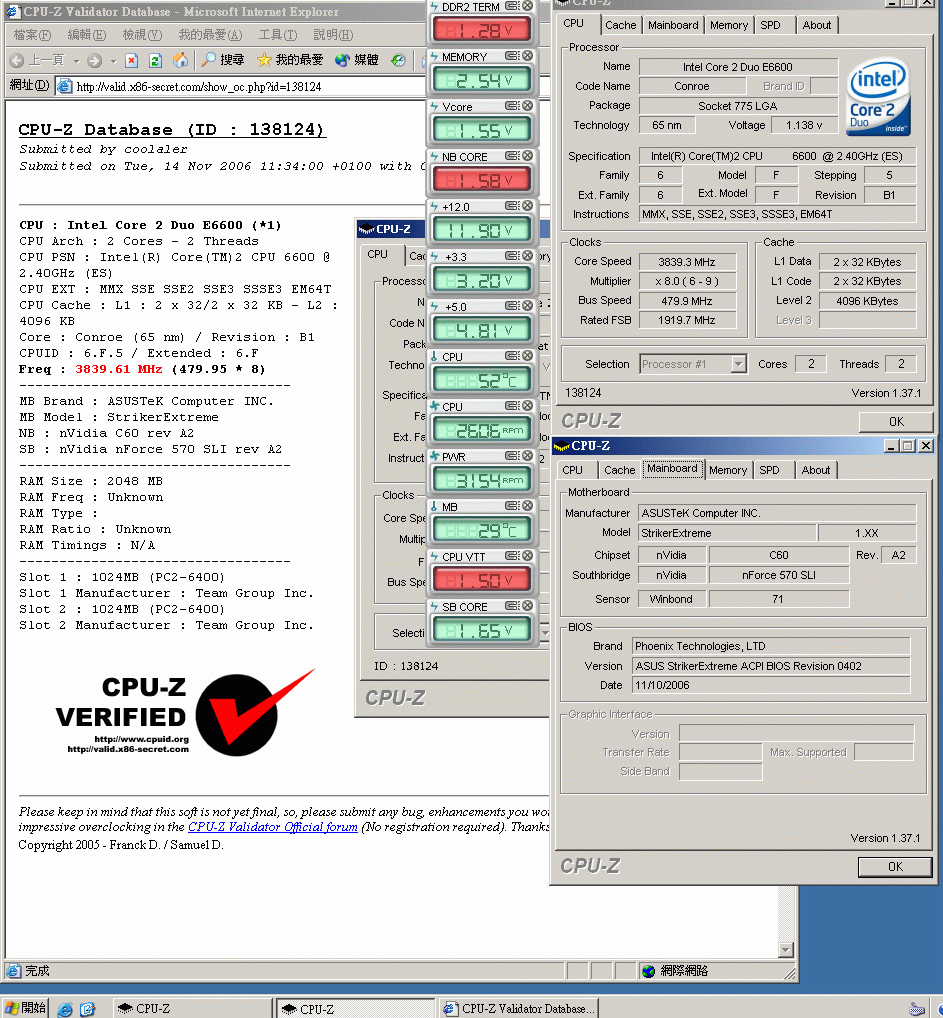This screenshot has height=1018, width=943.
Task: Open 我的最愛 favorites star in IE toolbar
Action: pyautogui.click(x=290, y=60)
